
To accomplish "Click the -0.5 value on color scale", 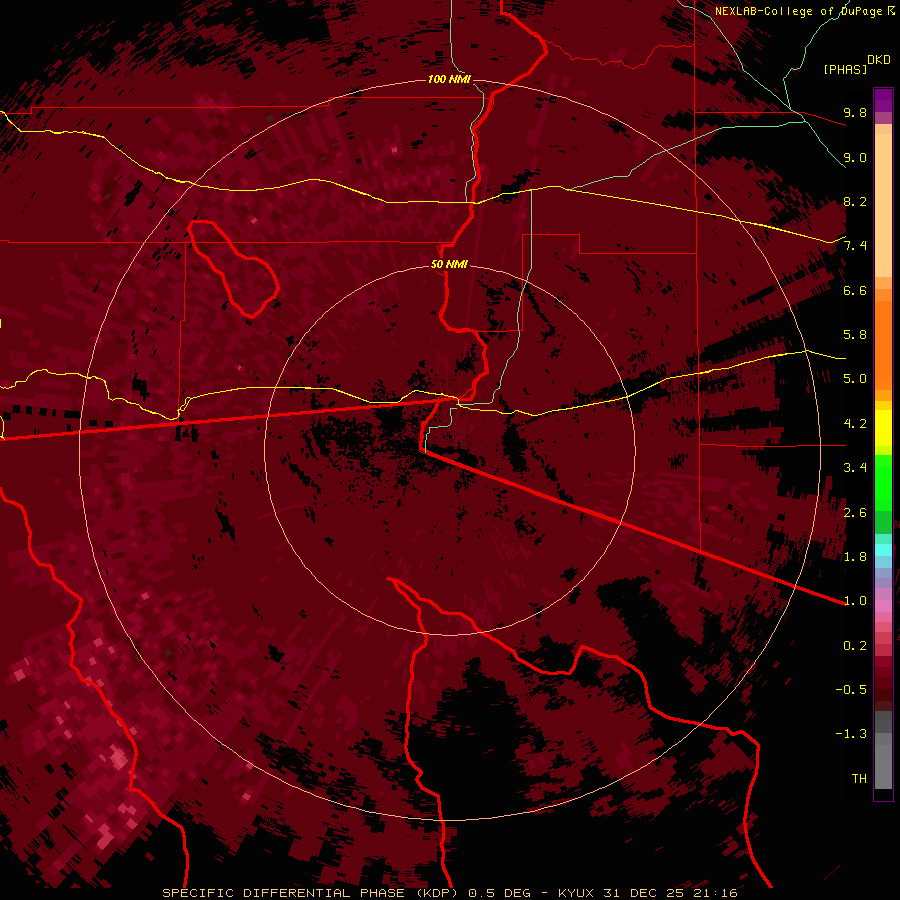I will point(851,690).
